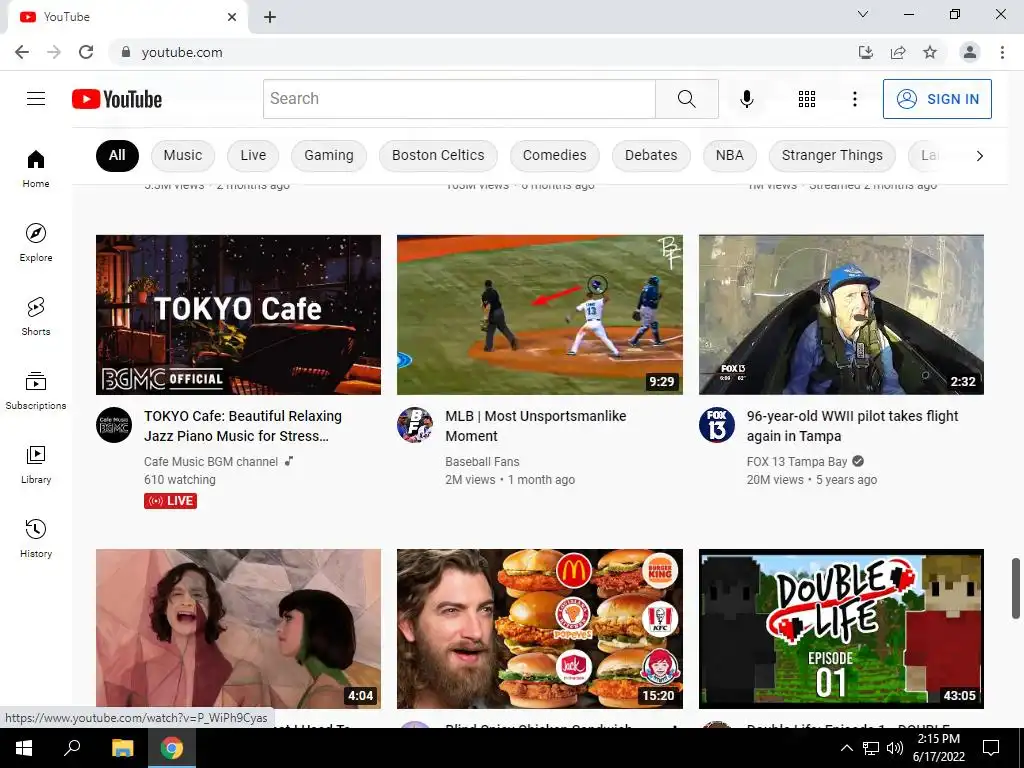Select the Music filter chip

click(x=183, y=155)
